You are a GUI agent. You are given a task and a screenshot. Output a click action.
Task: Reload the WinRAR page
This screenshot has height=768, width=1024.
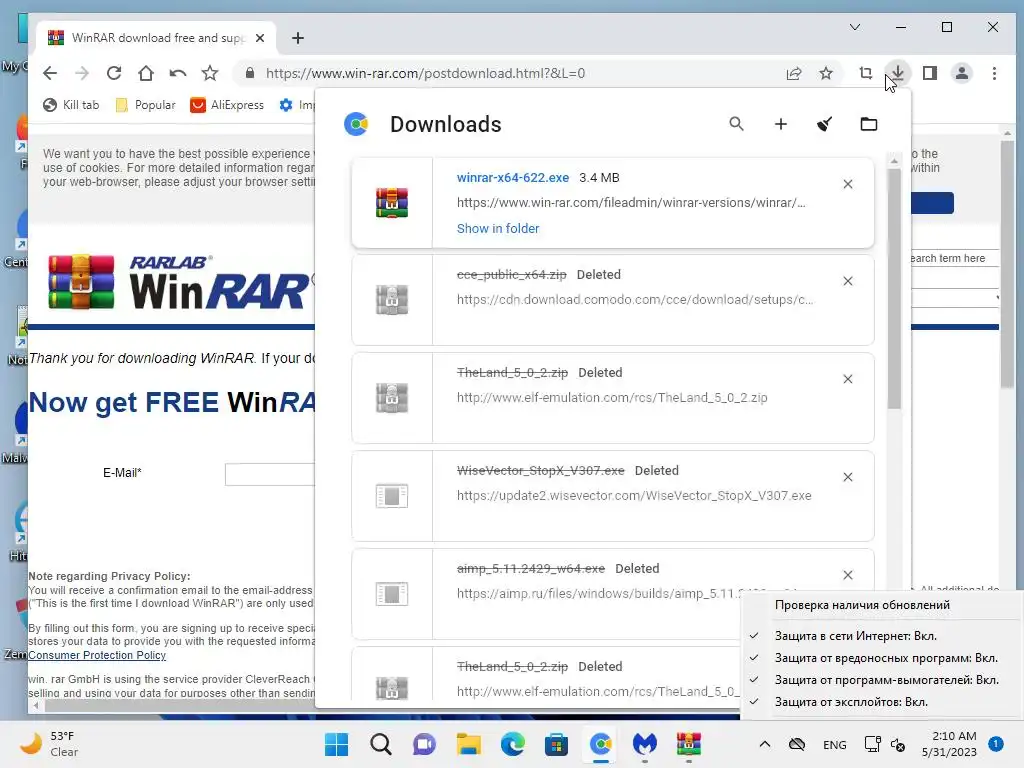pos(114,73)
